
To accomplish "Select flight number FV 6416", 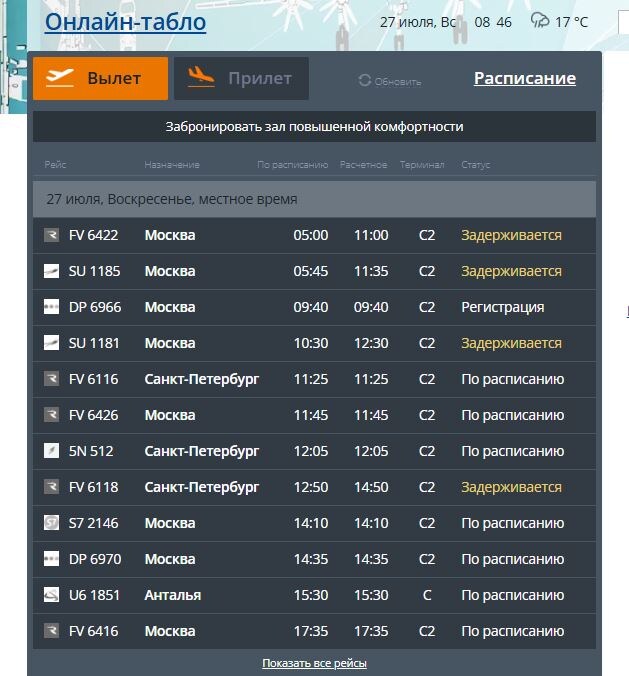I will pos(93,631).
